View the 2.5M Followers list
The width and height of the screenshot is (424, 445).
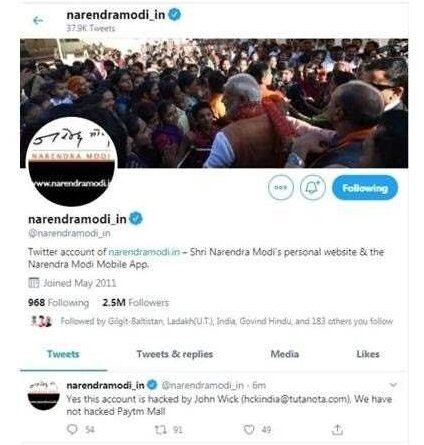135,303
